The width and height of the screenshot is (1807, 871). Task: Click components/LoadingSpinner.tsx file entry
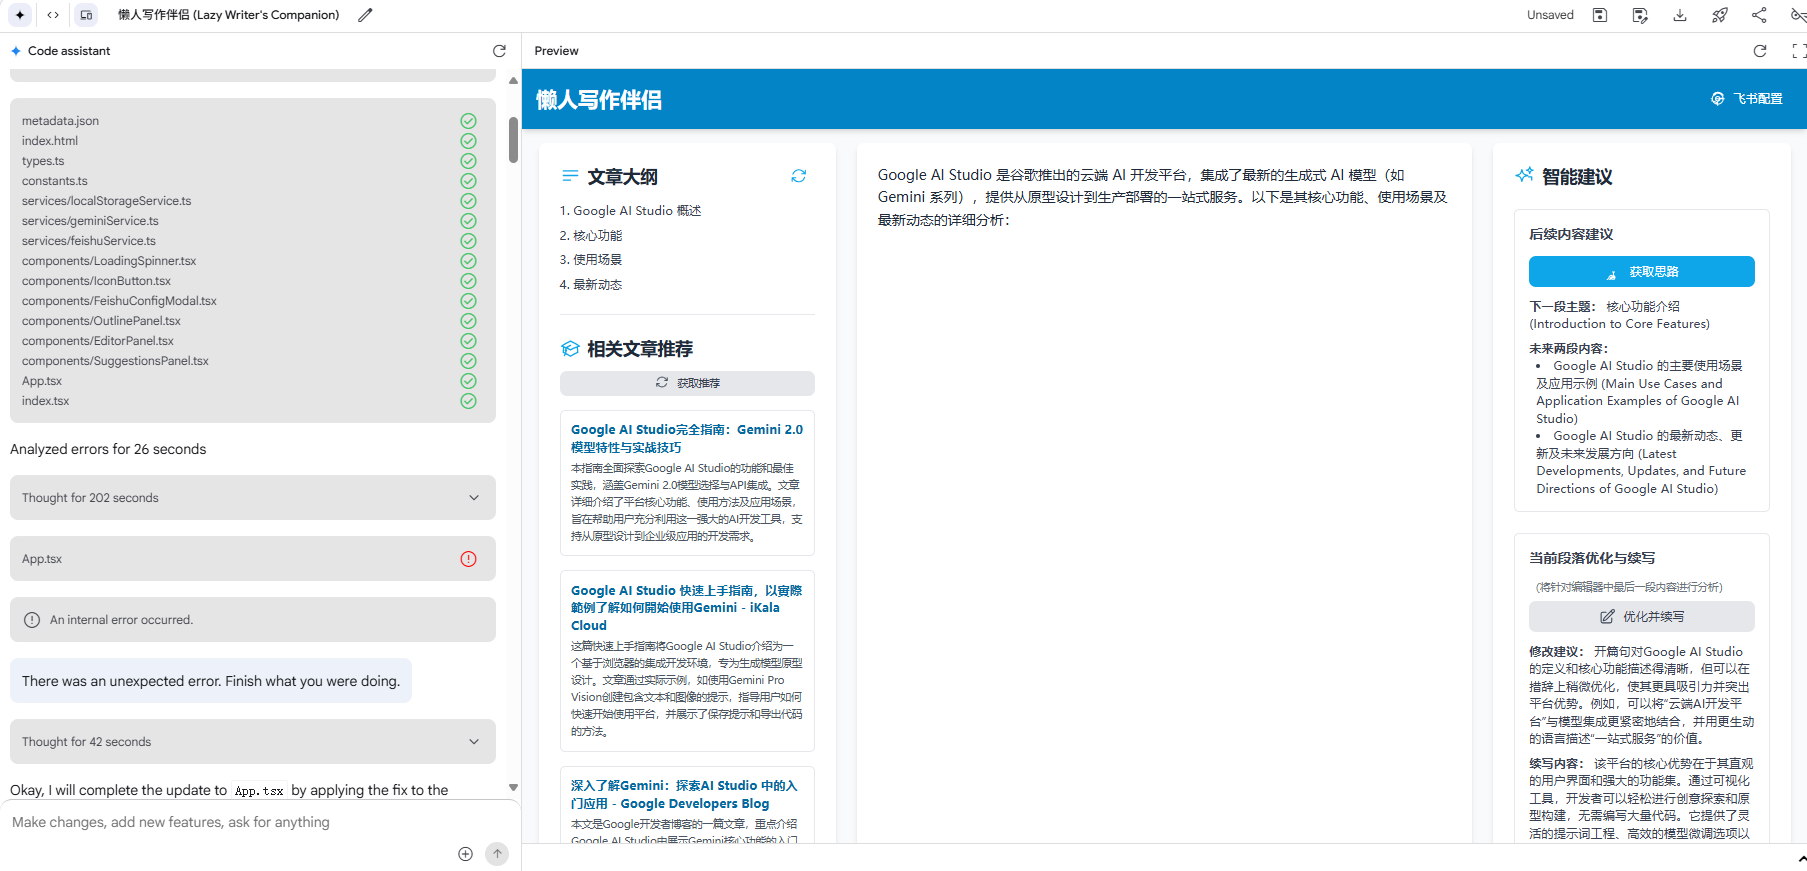click(x=109, y=261)
